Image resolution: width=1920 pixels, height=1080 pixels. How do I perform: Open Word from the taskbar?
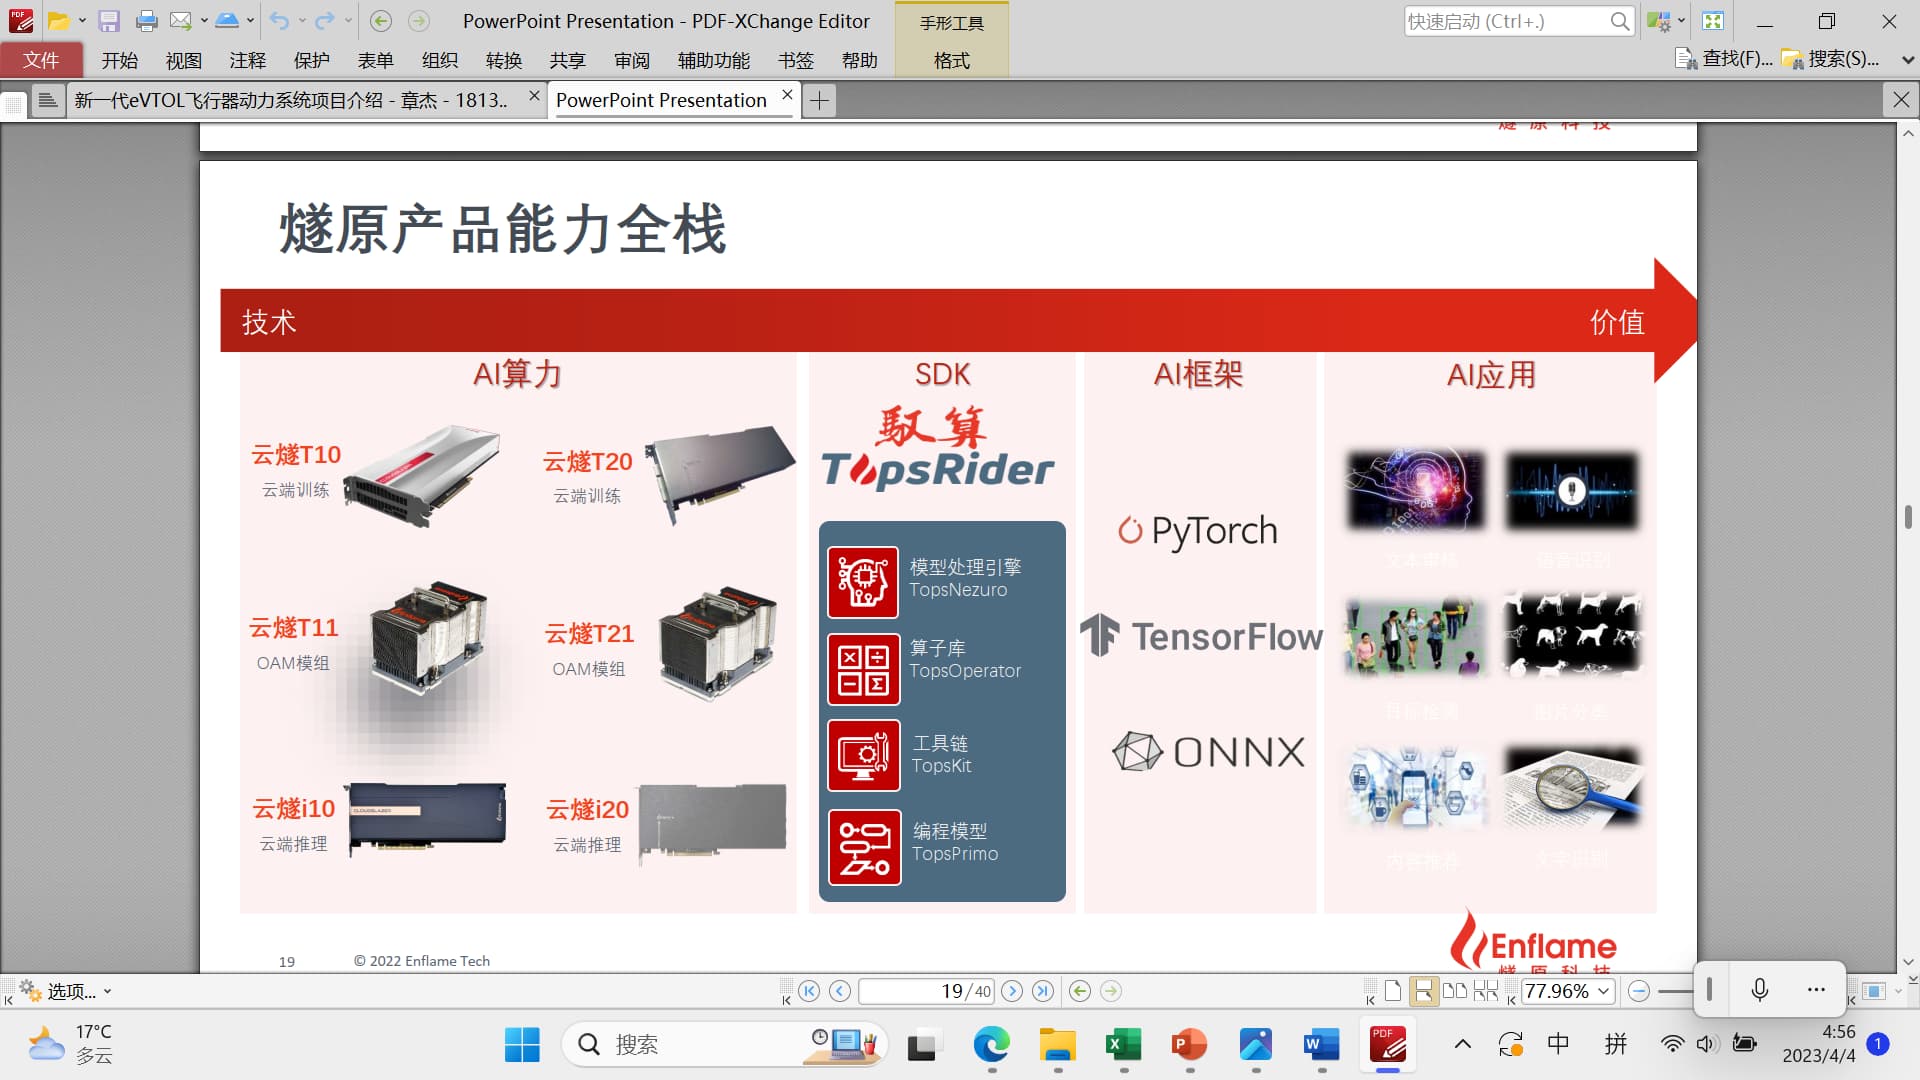click(1322, 1045)
